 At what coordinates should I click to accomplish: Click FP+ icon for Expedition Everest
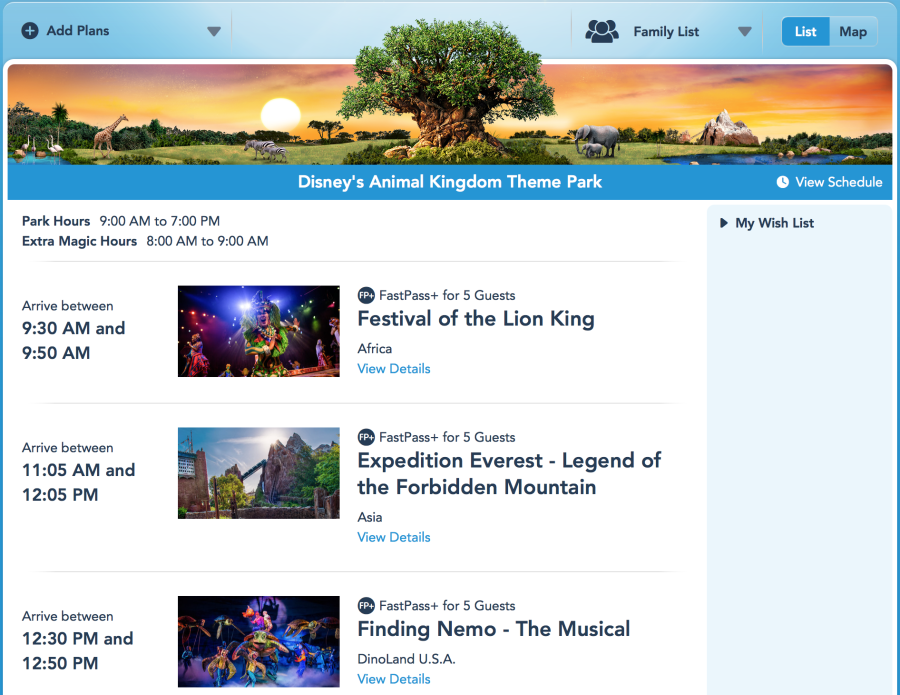366,437
